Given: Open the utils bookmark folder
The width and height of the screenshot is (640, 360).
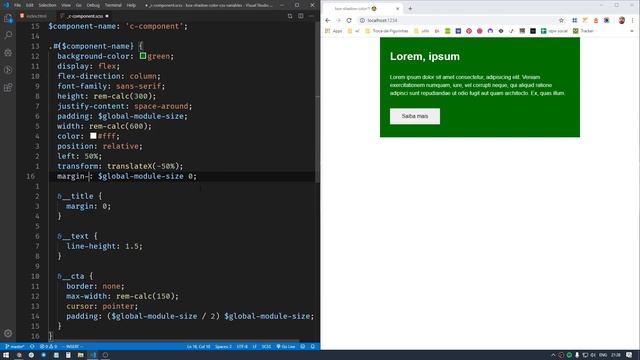Looking at the screenshot, I should [x=422, y=31].
